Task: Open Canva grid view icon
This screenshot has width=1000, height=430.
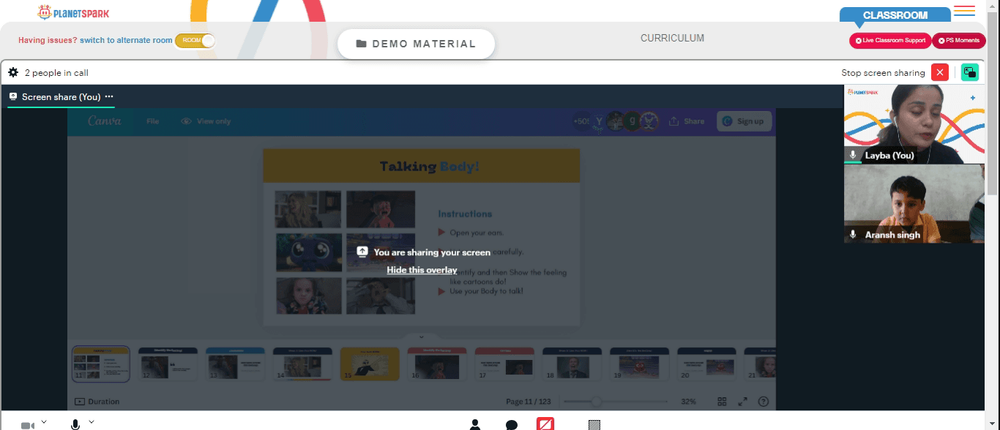Action: 722,401
